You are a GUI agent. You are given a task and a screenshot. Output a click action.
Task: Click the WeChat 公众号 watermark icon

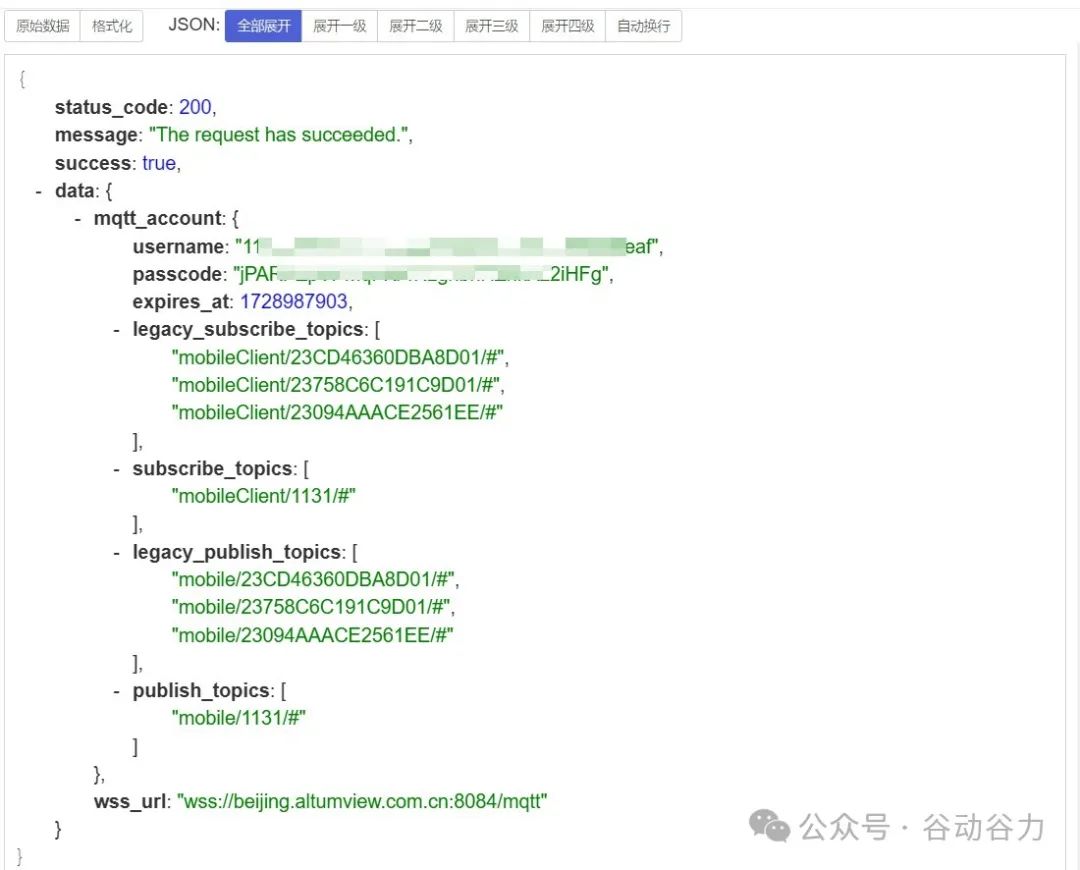(x=770, y=827)
